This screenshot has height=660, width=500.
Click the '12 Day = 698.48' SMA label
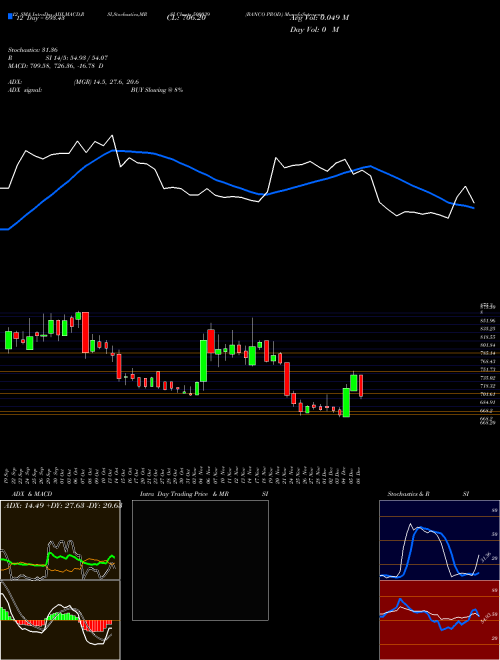click(x=40, y=18)
